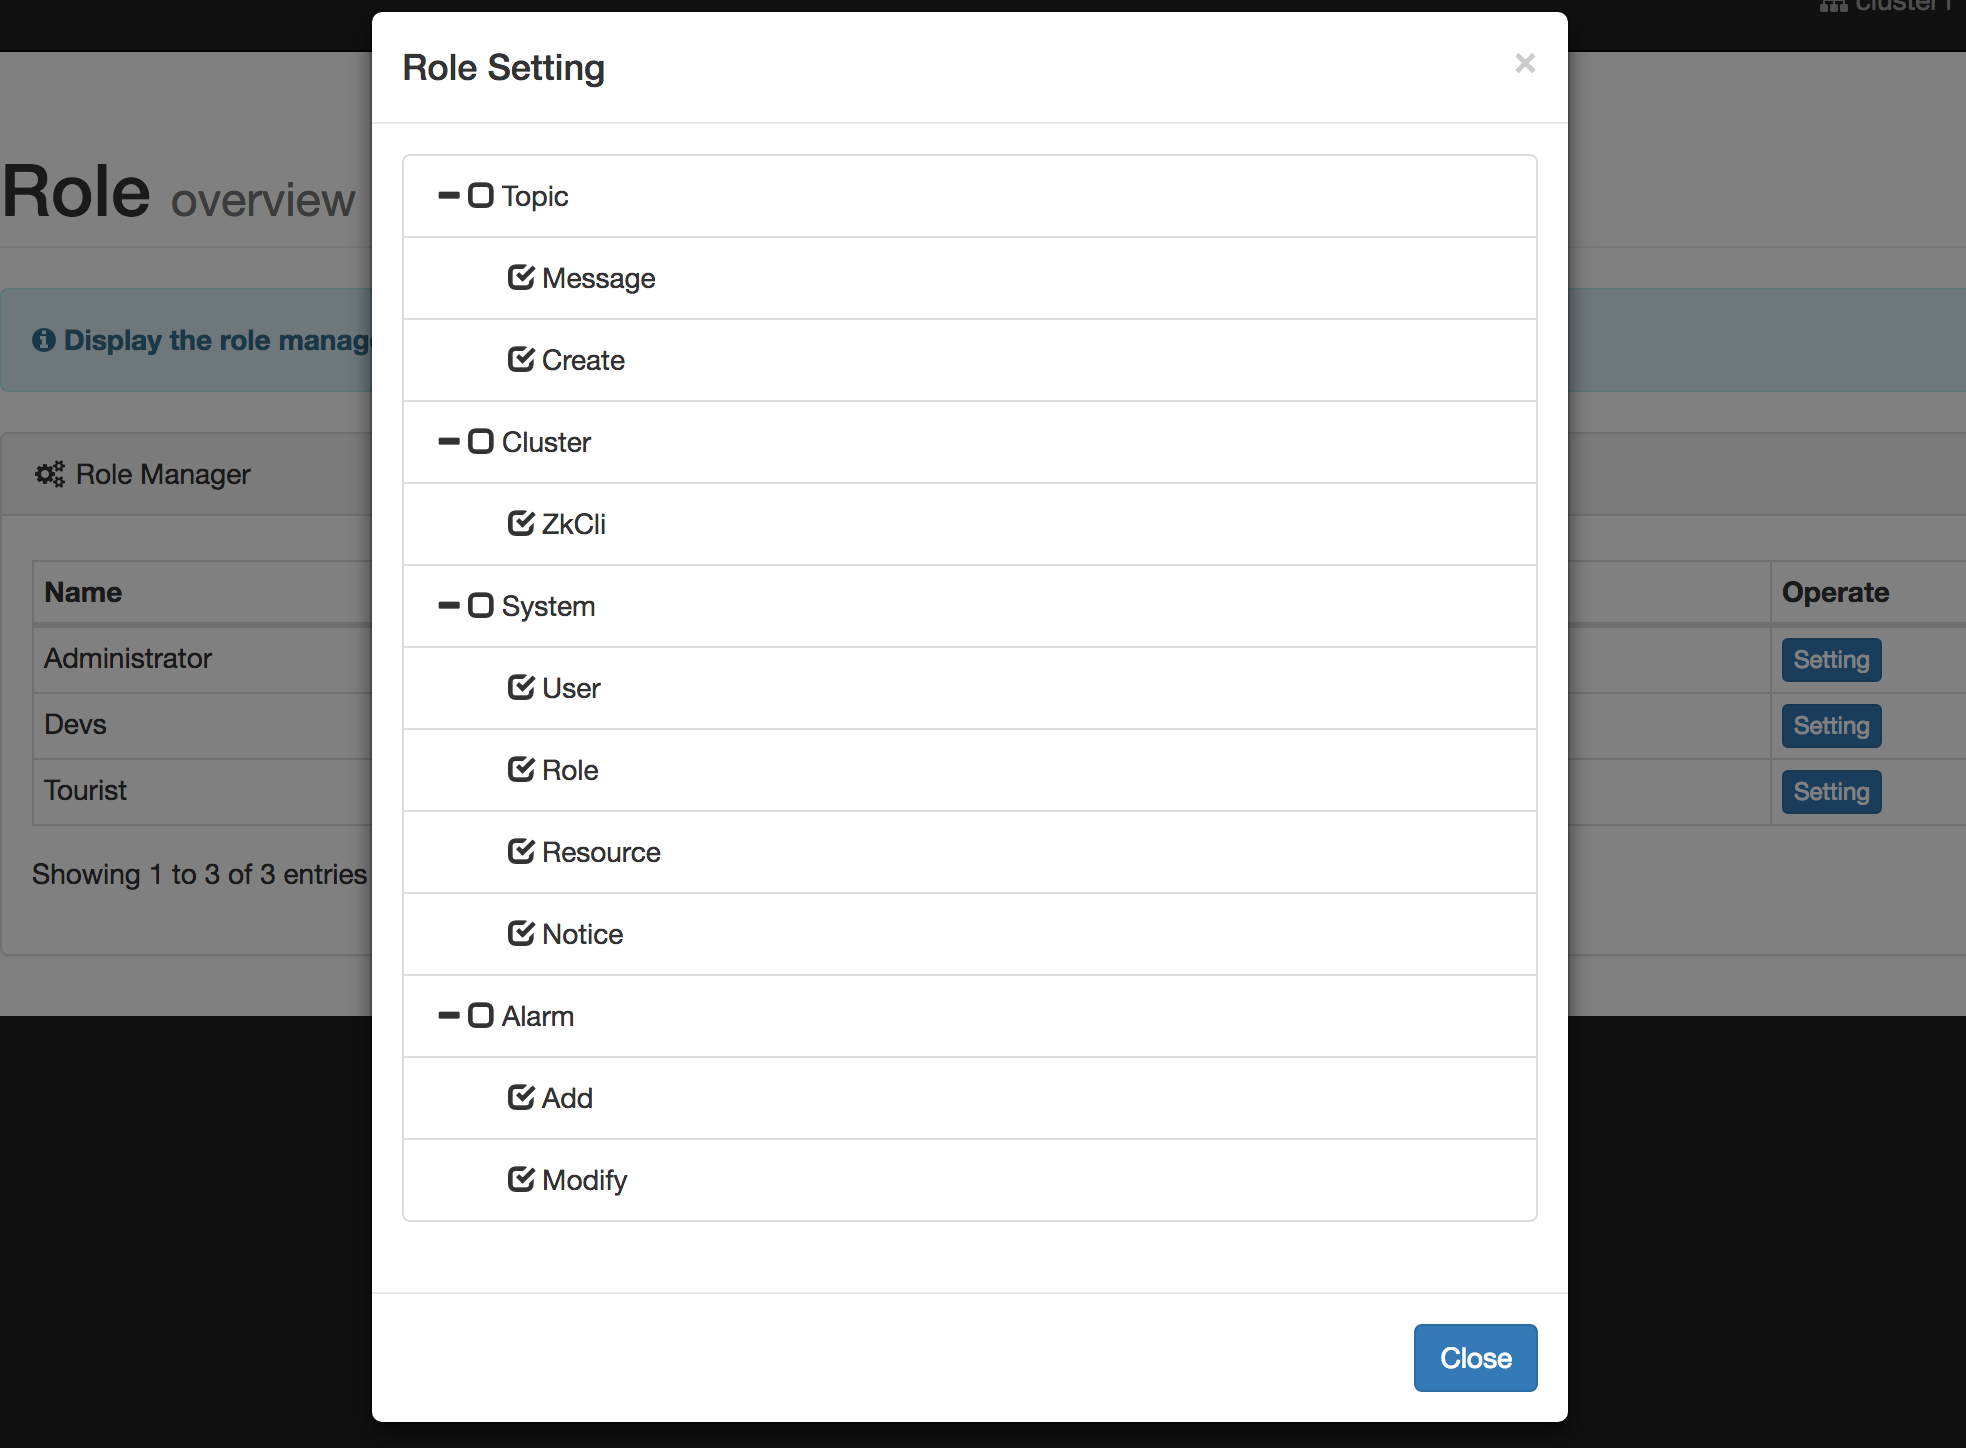Uncheck the Message permission checkbox
1966x1448 pixels.
point(521,277)
